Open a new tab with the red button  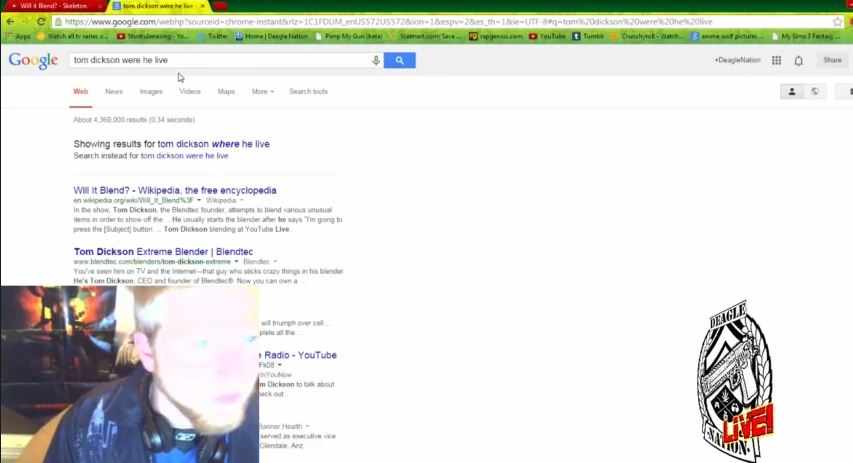coord(220,6)
